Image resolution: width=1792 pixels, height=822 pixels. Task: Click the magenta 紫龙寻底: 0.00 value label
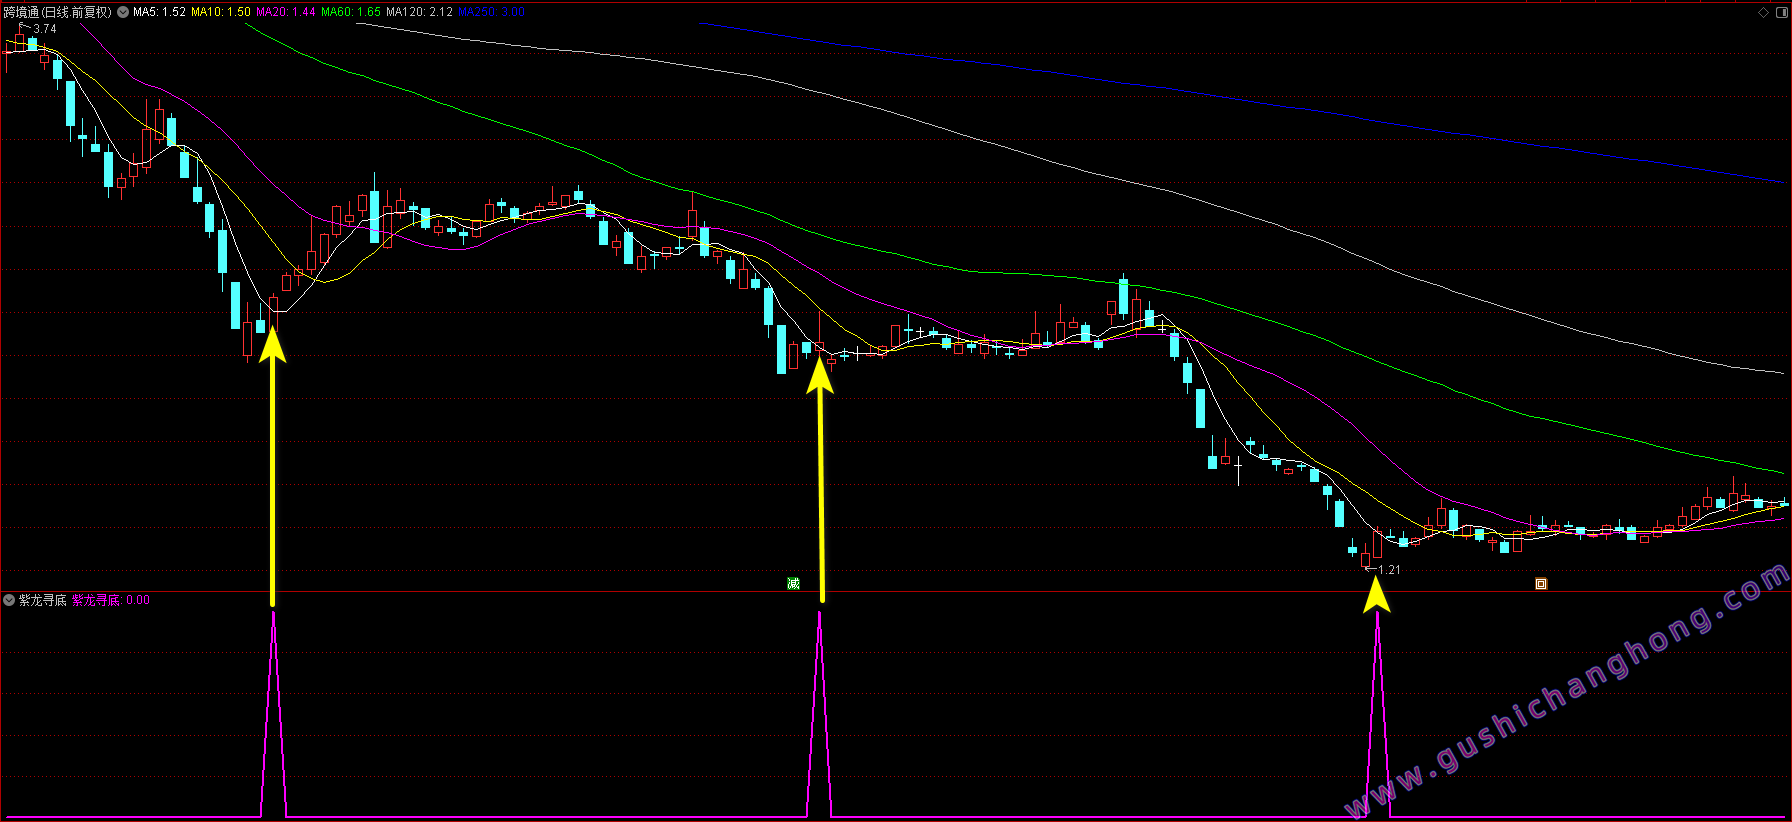(x=111, y=600)
